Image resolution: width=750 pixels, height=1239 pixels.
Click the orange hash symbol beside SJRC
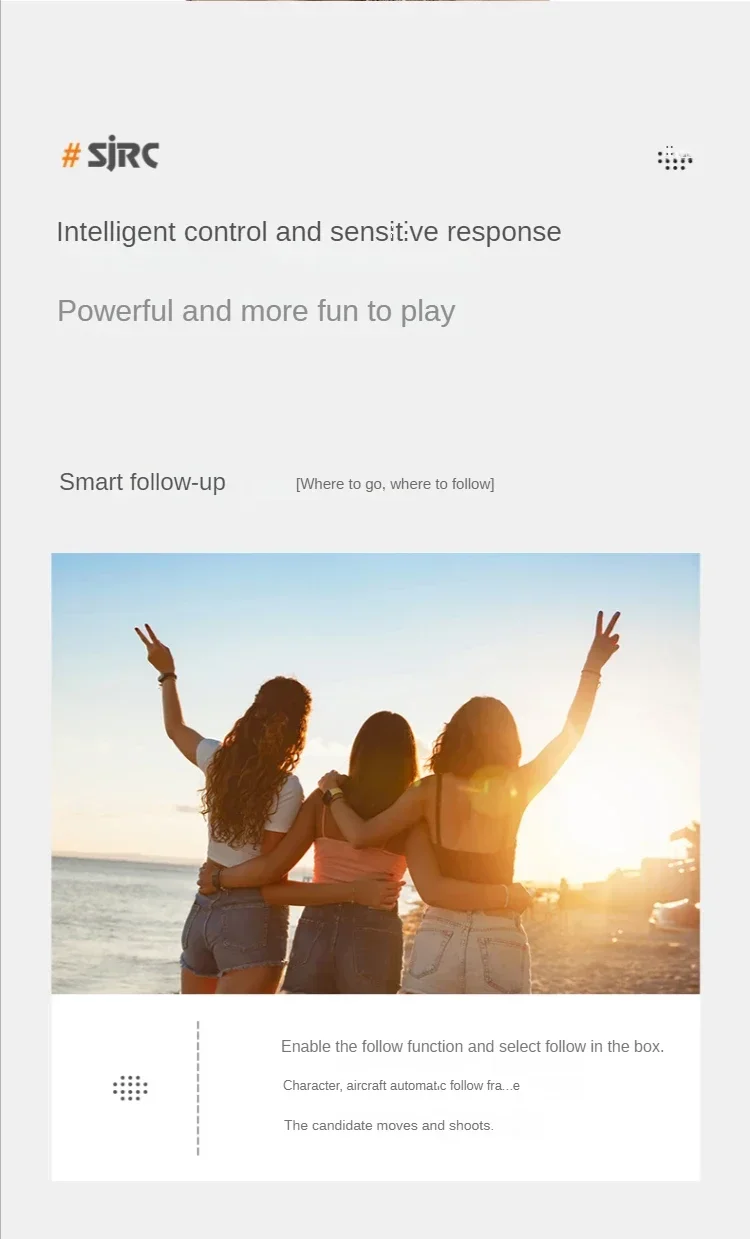coord(71,155)
